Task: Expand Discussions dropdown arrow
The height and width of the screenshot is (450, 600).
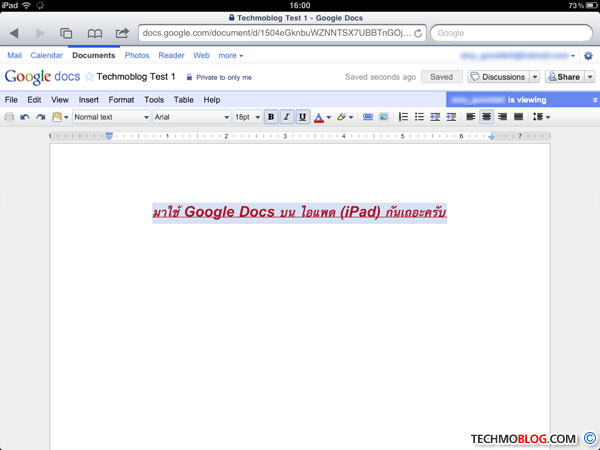Action: point(535,77)
